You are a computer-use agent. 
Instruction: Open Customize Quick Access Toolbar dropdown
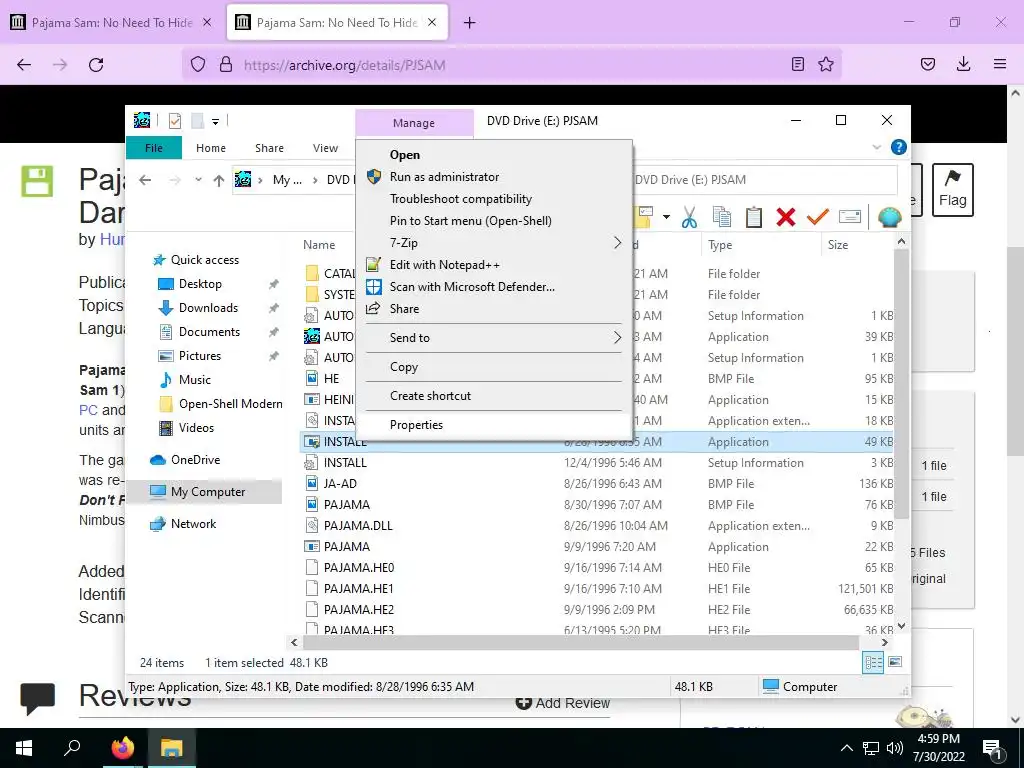pyautogui.click(x=215, y=121)
